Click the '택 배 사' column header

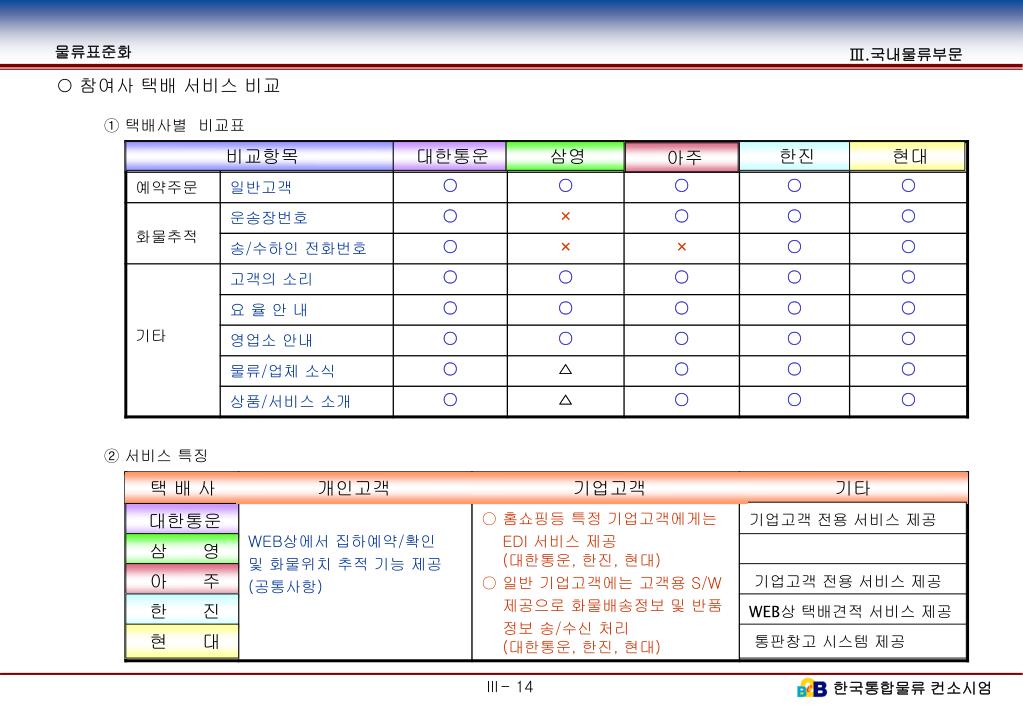coord(182,488)
